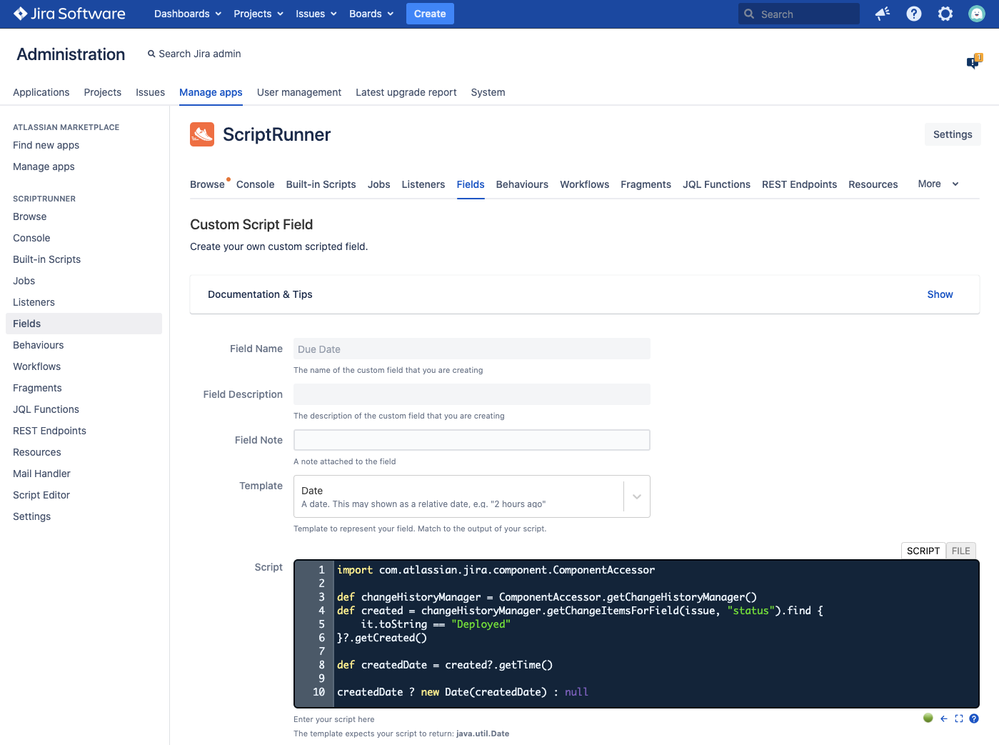The width and height of the screenshot is (999, 745).
Task: Switch to ScriptRunner Browse tab
Action: click(x=207, y=184)
